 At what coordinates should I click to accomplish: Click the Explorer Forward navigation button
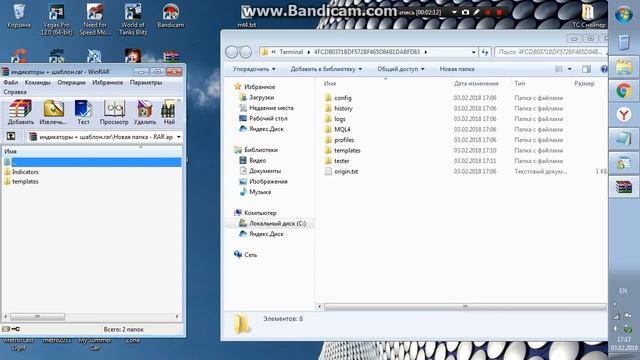point(246,52)
